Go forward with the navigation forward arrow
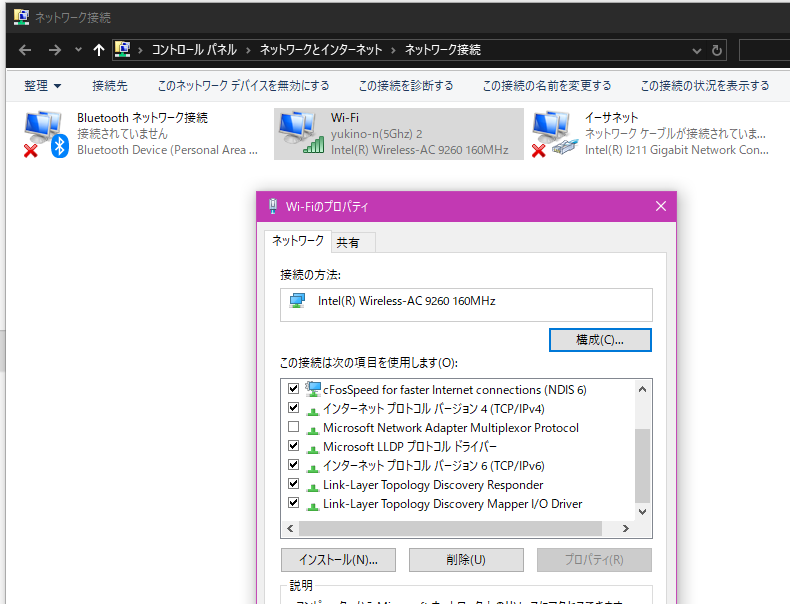The width and height of the screenshot is (790, 604). click(x=54, y=50)
